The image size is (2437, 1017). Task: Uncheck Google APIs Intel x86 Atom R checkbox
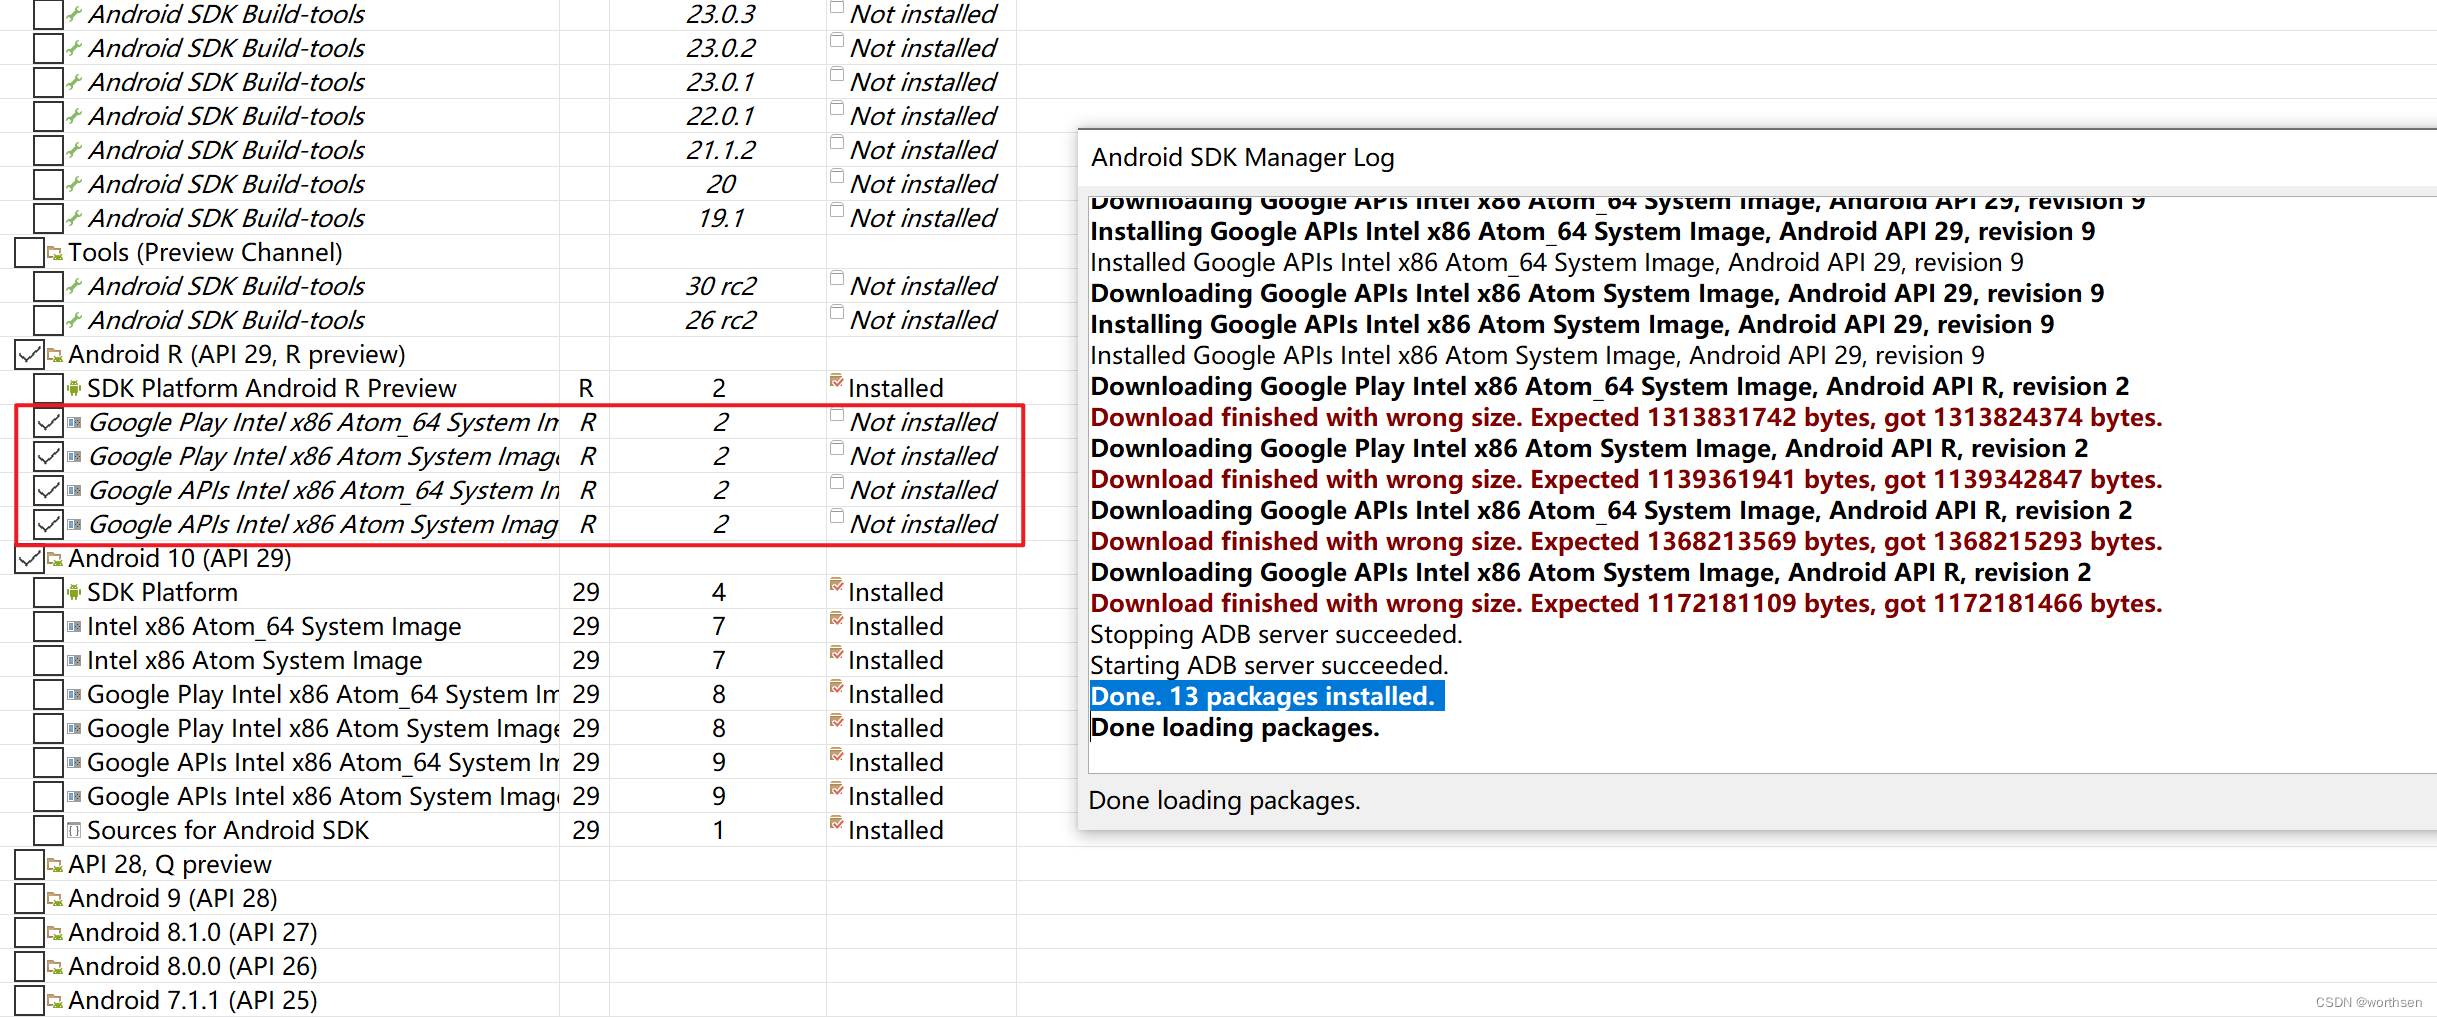(48, 524)
